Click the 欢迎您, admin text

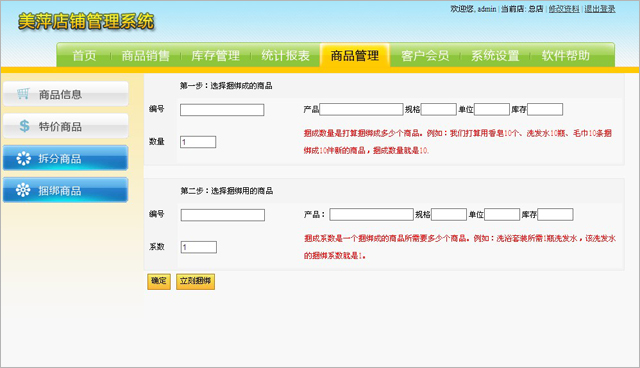pyautogui.click(x=473, y=9)
